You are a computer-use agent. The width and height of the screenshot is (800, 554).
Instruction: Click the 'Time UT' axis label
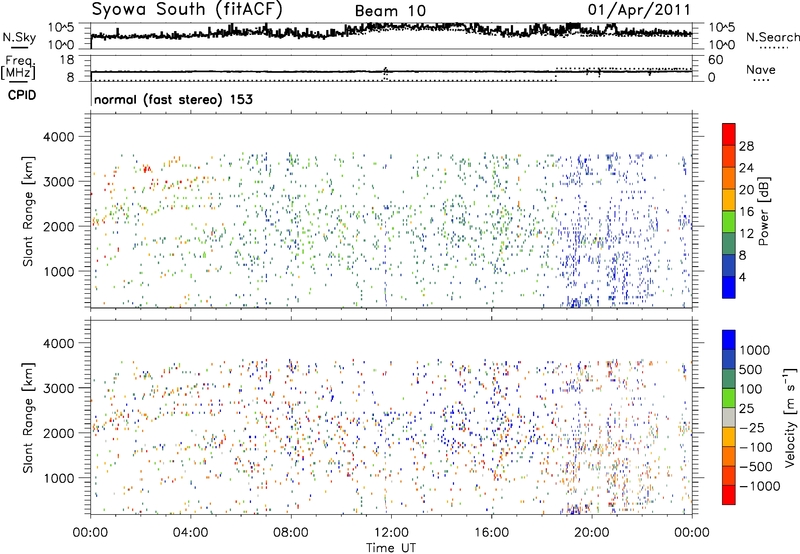tap(391, 548)
